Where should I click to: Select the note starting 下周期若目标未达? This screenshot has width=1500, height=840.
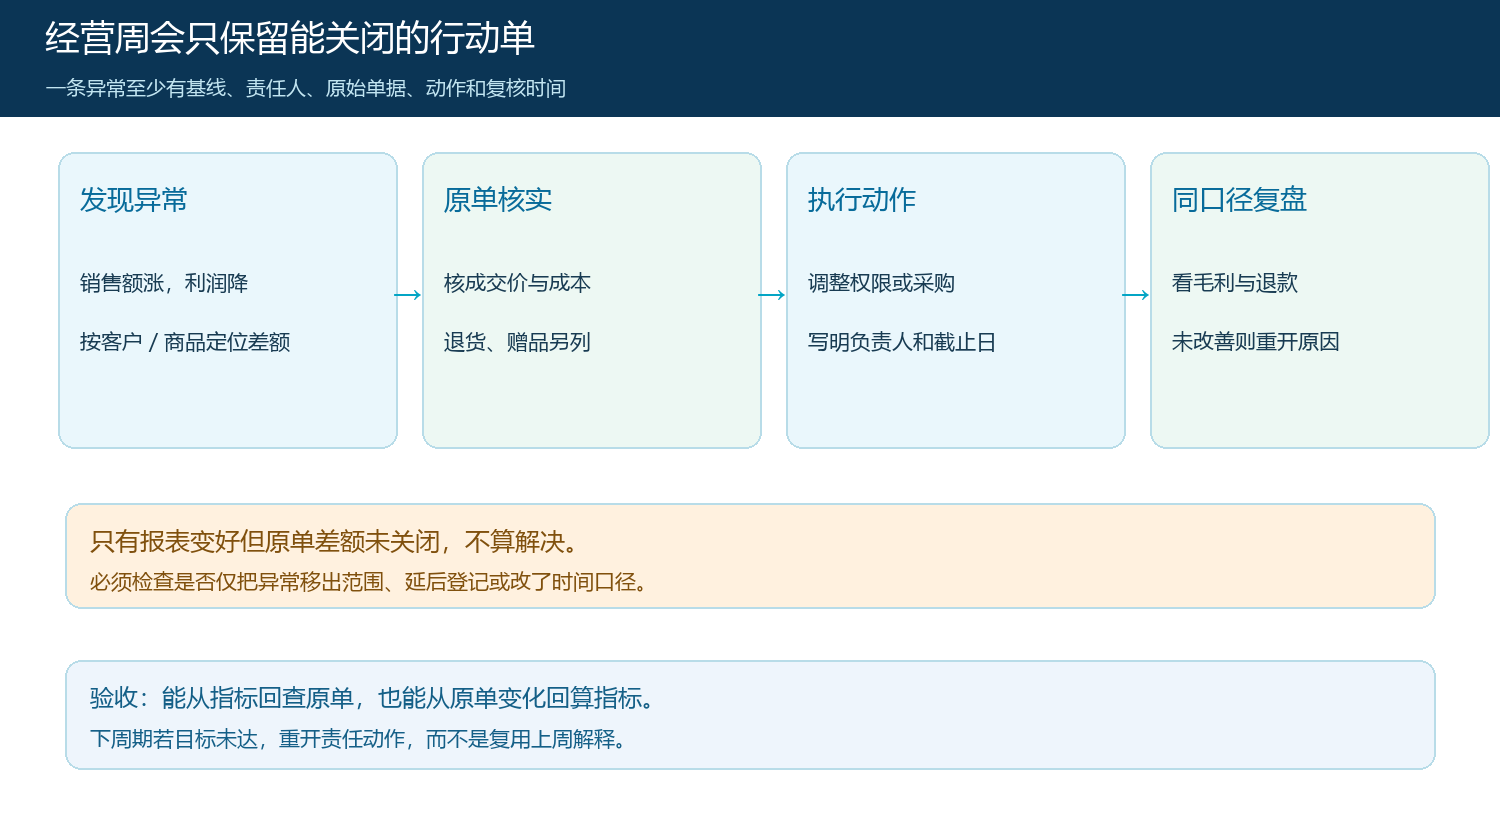click(x=359, y=739)
